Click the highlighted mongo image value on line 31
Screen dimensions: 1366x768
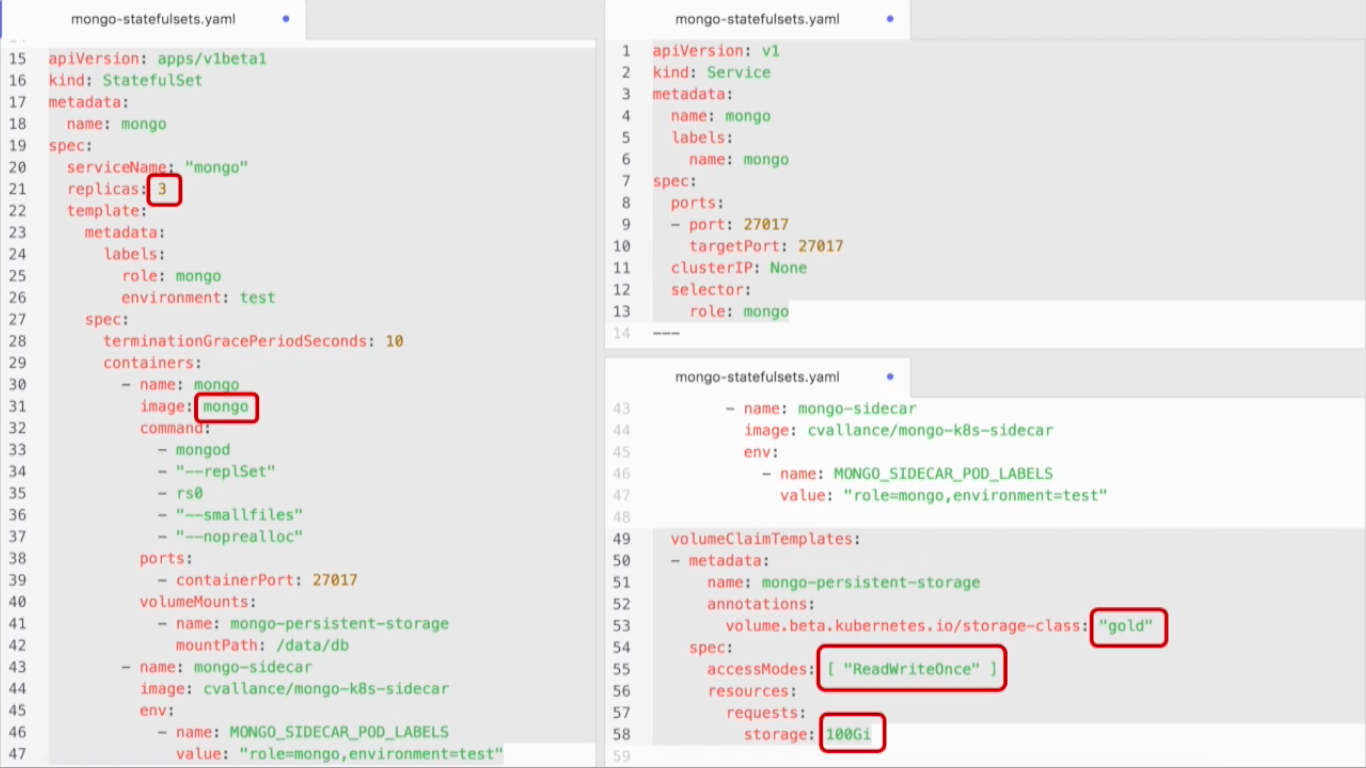tap(226, 407)
